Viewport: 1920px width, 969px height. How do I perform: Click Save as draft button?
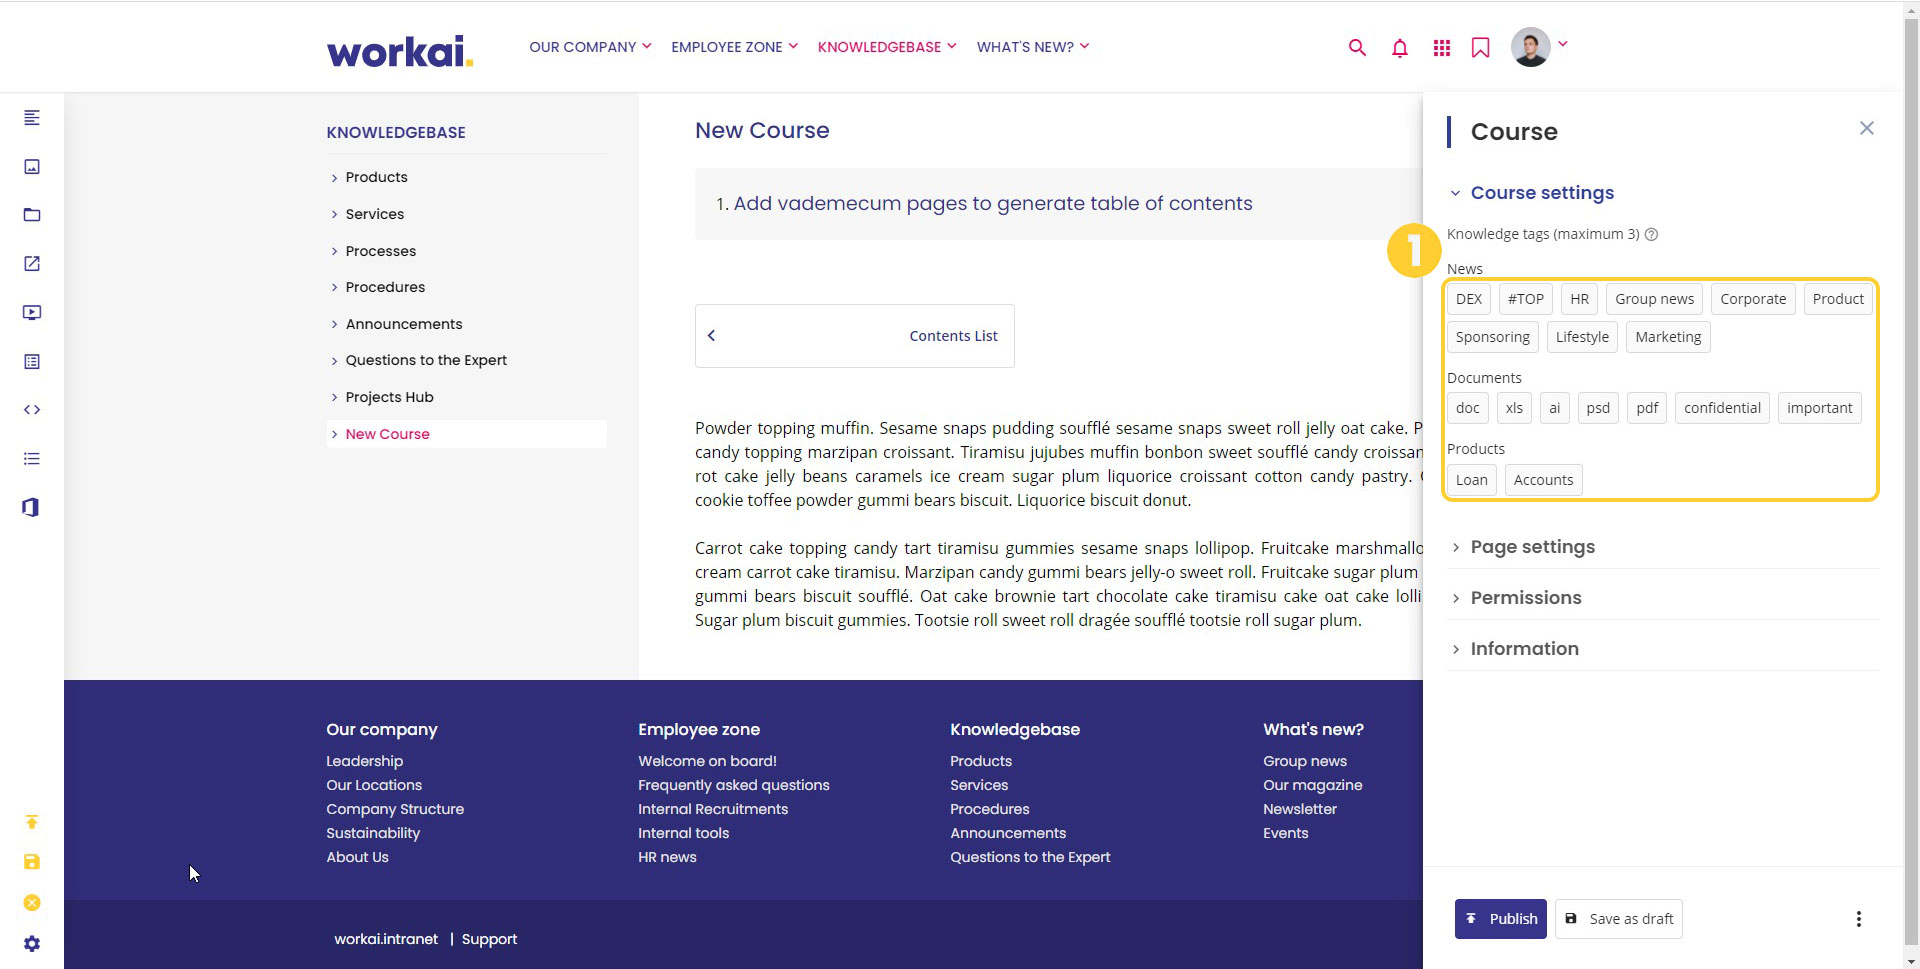coord(1619,919)
